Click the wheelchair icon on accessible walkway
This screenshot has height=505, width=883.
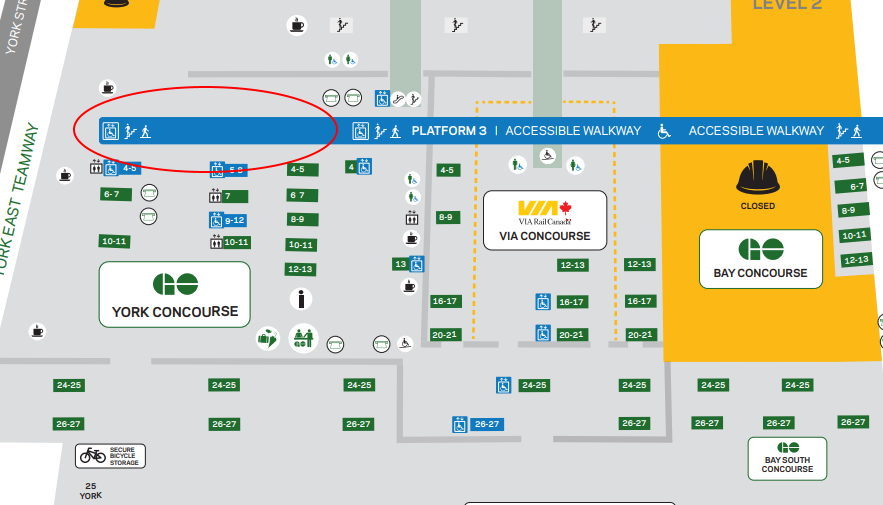point(665,131)
